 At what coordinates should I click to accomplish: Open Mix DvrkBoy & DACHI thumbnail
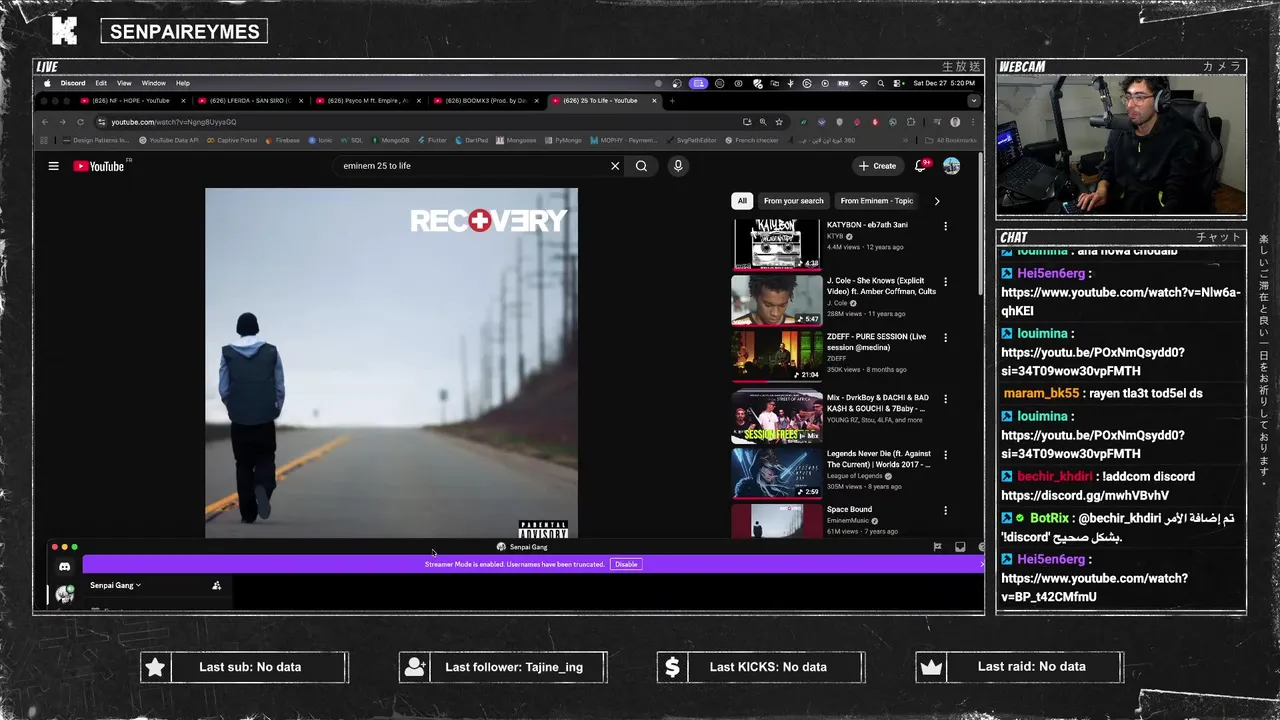[777, 416]
